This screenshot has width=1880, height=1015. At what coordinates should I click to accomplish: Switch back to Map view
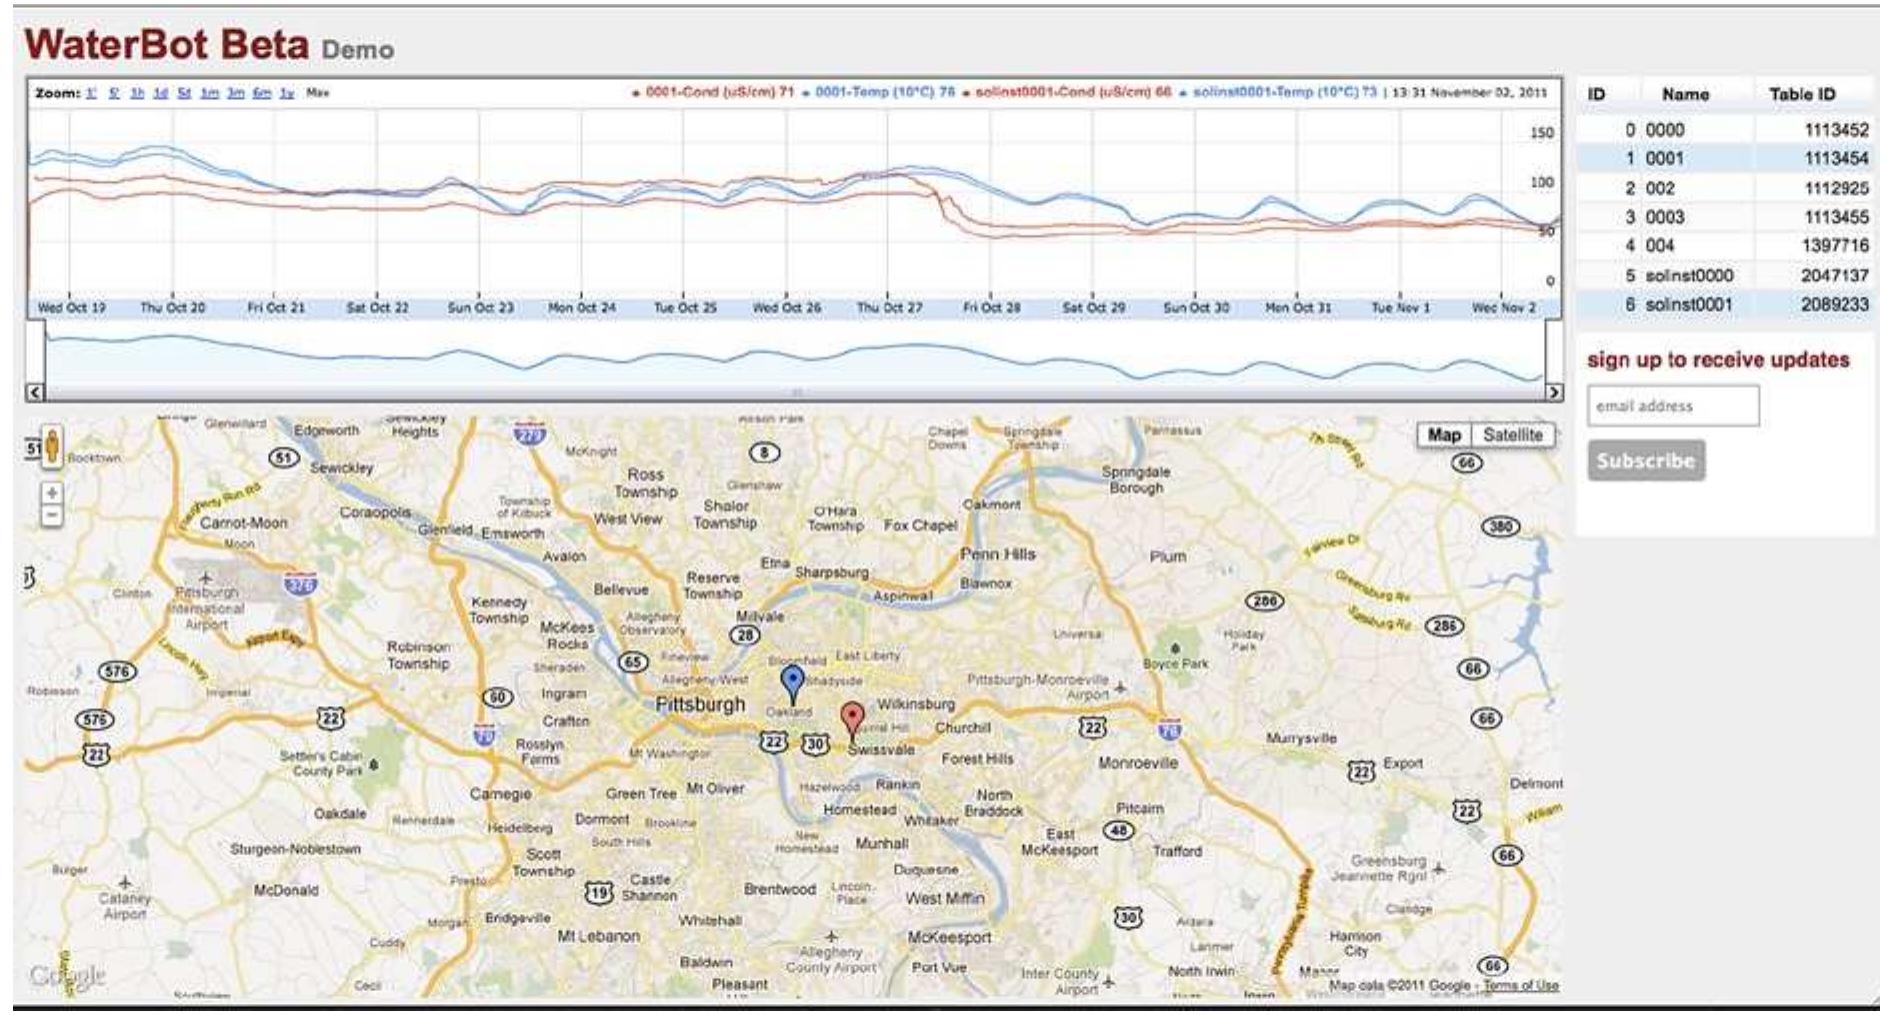pyautogui.click(x=1443, y=436)
